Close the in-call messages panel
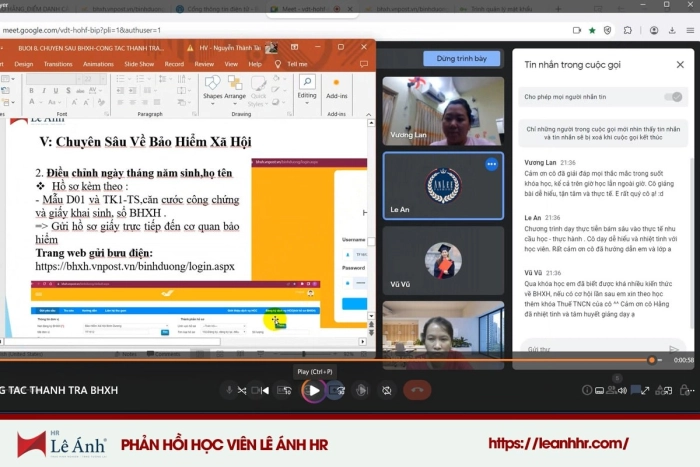Screen dimensions: 700x467 [679, 65]
